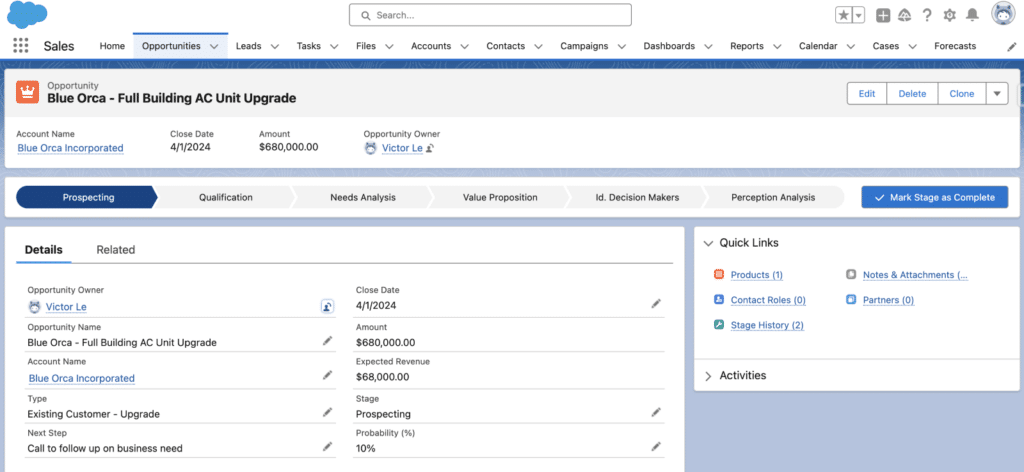Image resolution: width=1024 pixels, height=472 pixels.
Task: Click the Edit button
Action: 867,93
